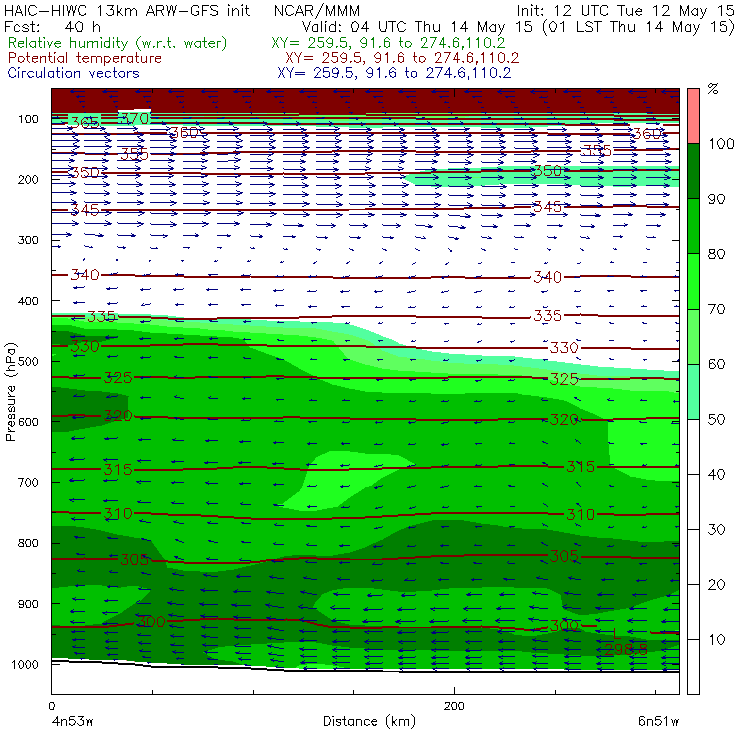Click the '900' pressure axis label
The width and height of the screenshot is (740, 740).
(28, 604)
